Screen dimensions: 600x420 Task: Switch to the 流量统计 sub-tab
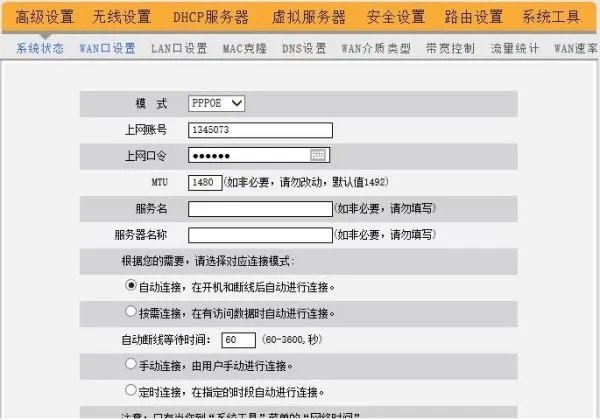515,49
